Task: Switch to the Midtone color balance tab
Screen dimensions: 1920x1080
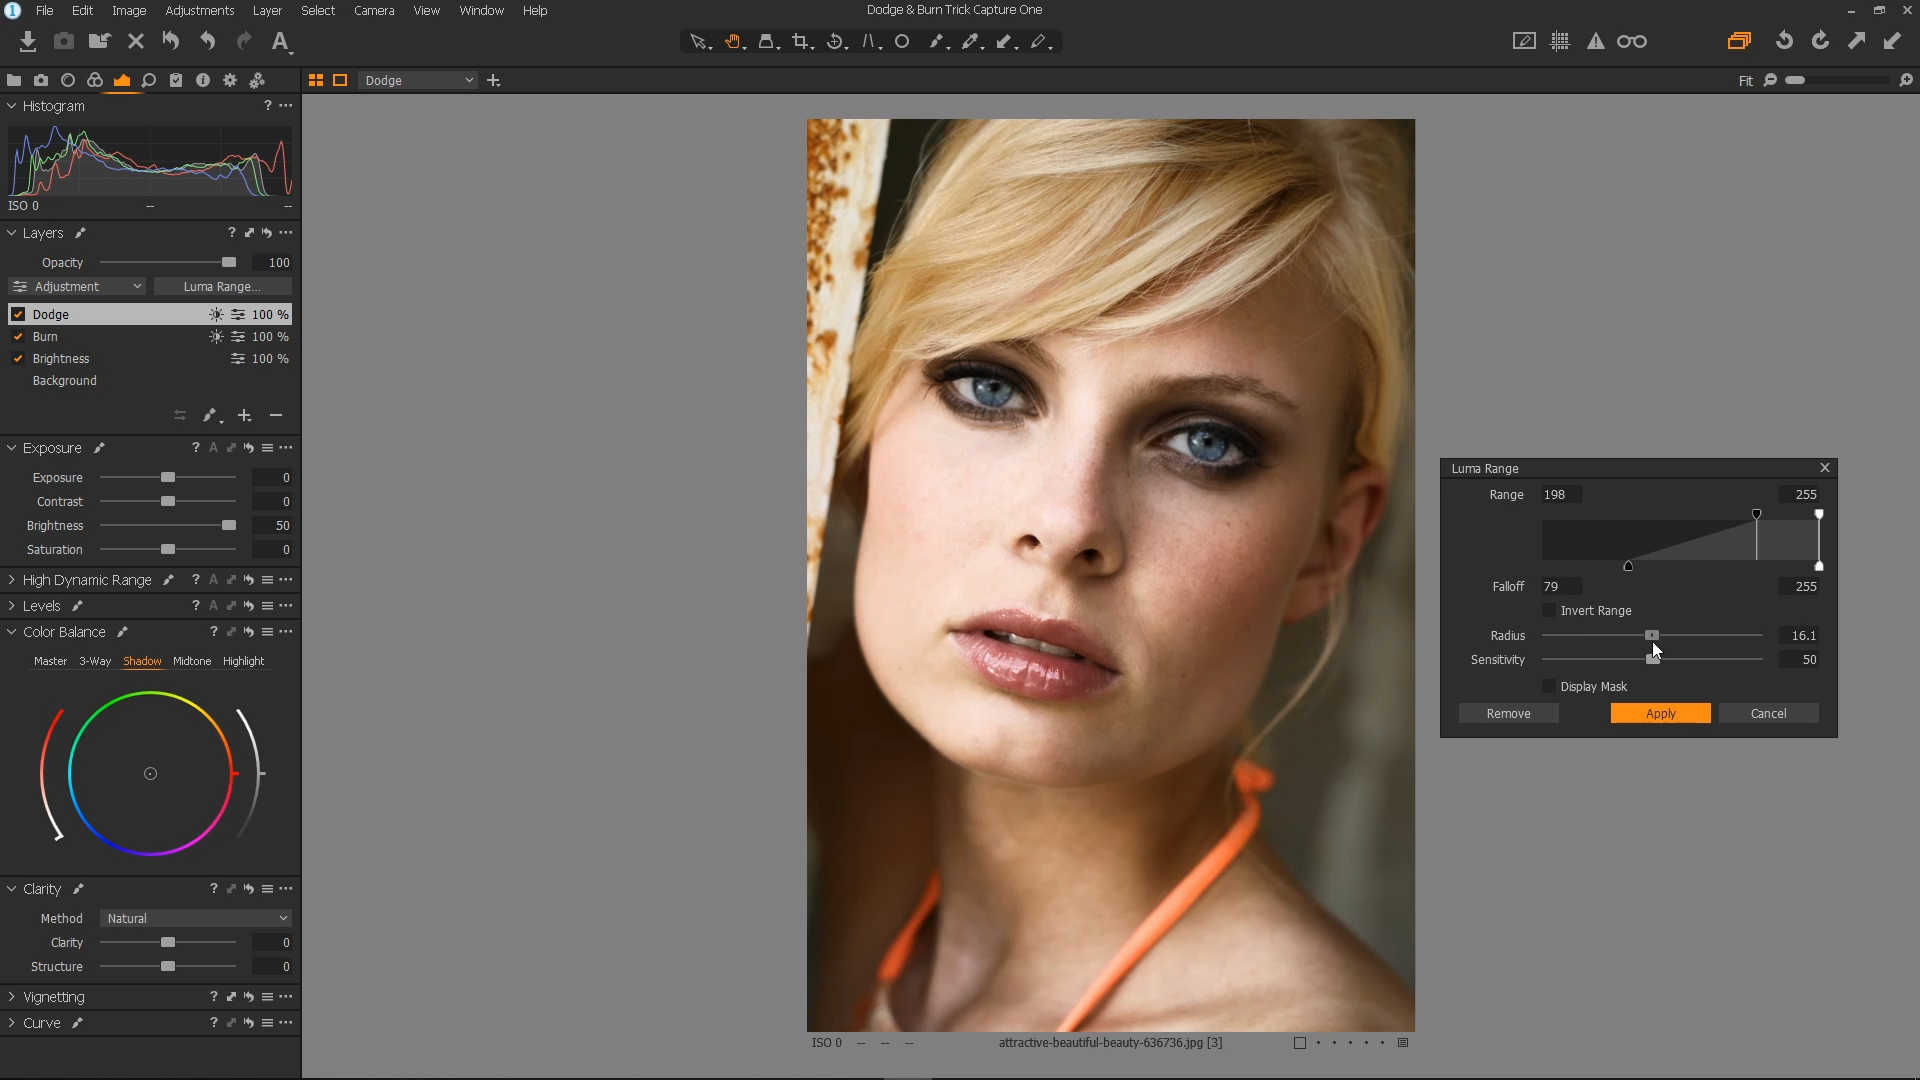Action: (192, 662)
